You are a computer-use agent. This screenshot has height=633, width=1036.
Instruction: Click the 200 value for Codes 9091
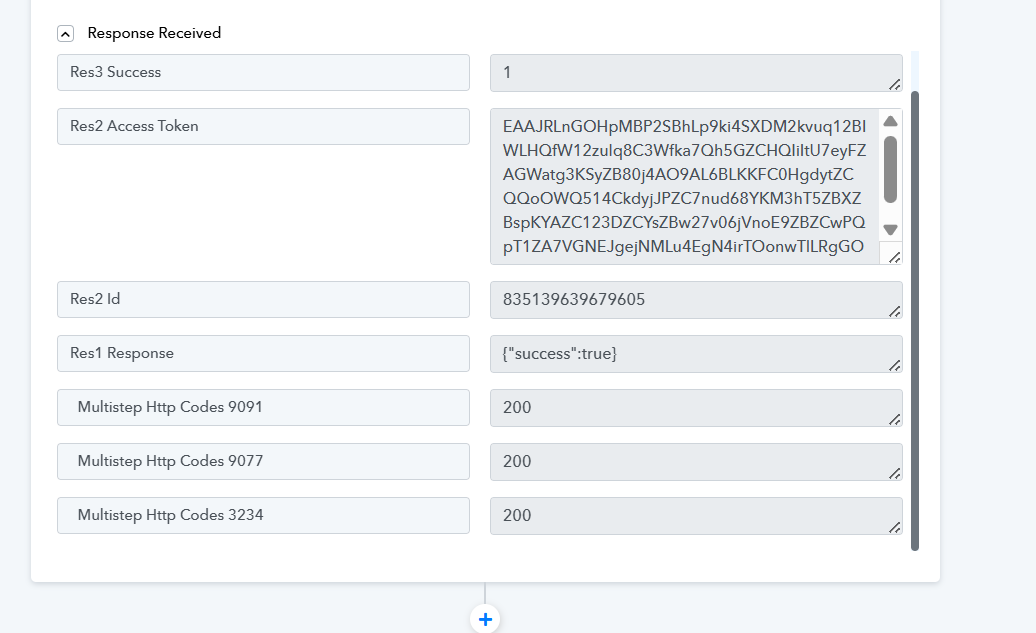690,408
